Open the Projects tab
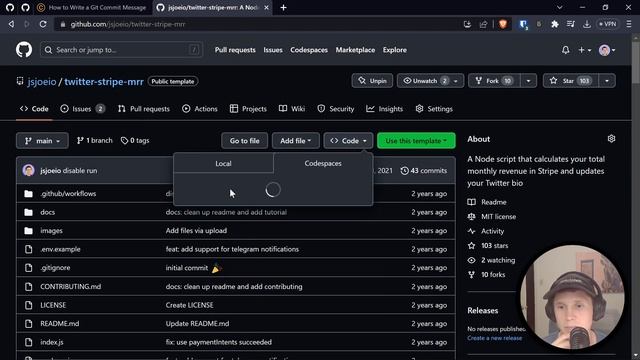This screenshot has height=360, width=640. click(x=248, y=109)
